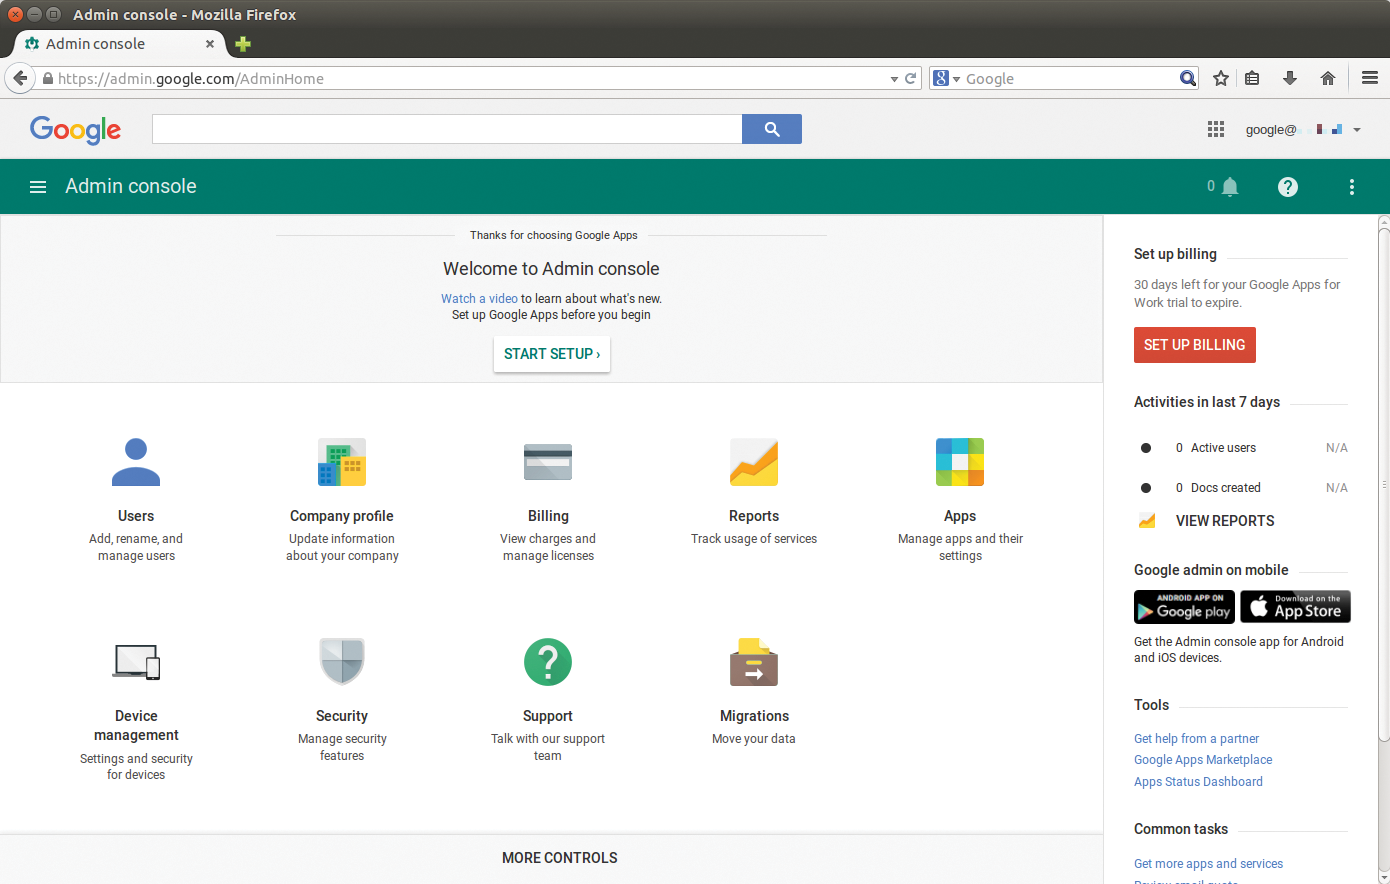Open the three-dot options menu in green bar

coord(1352,187)
